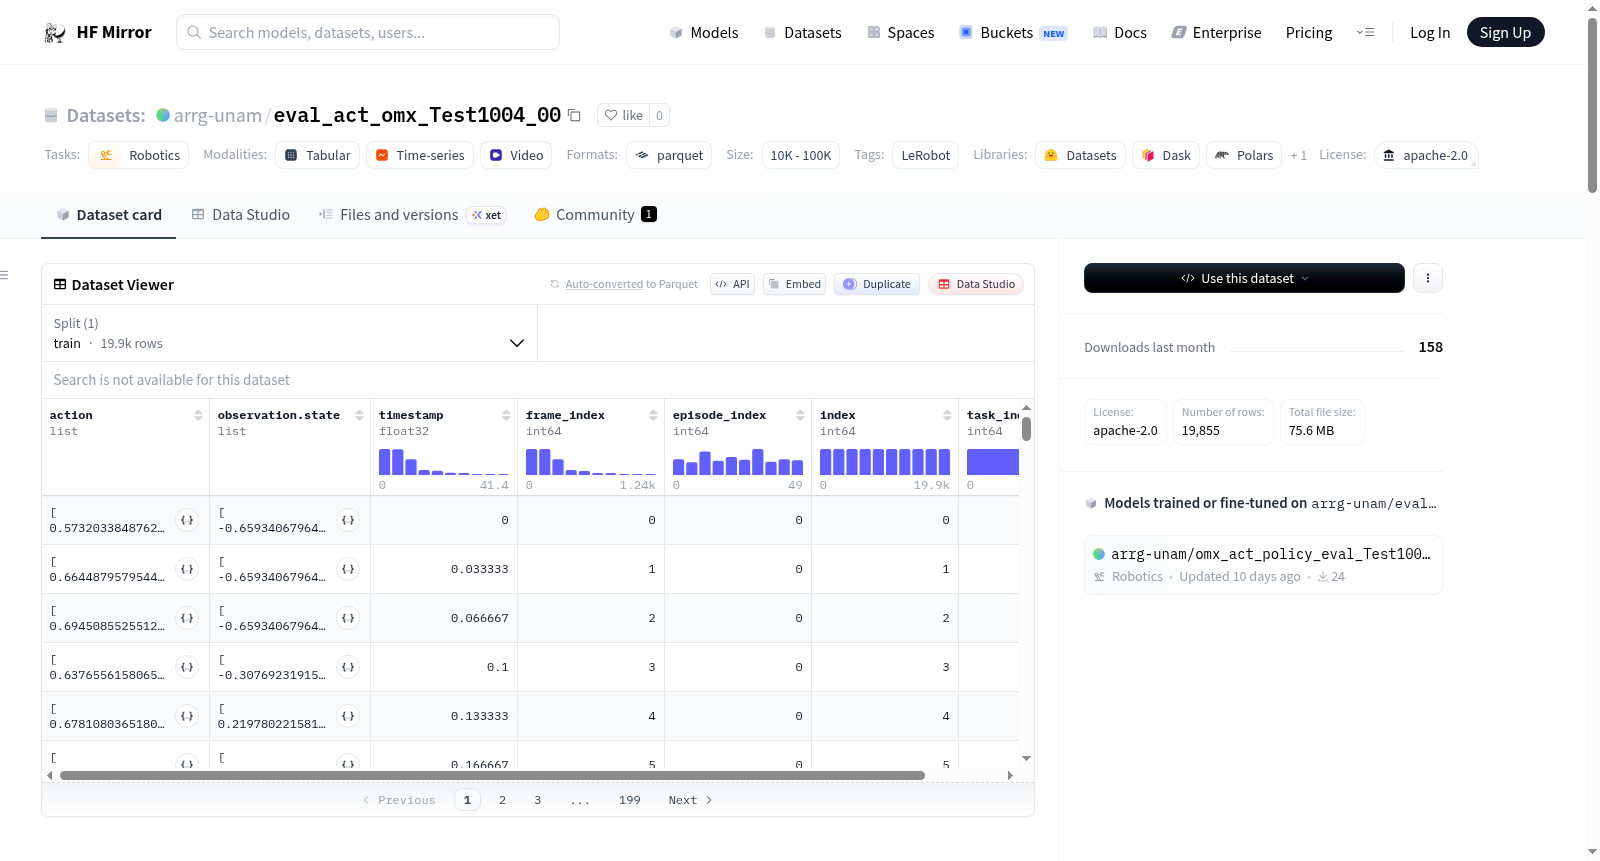Jump to page 199 of the table
Viewport: 1600px width, 861px height.
pos(629,800)
